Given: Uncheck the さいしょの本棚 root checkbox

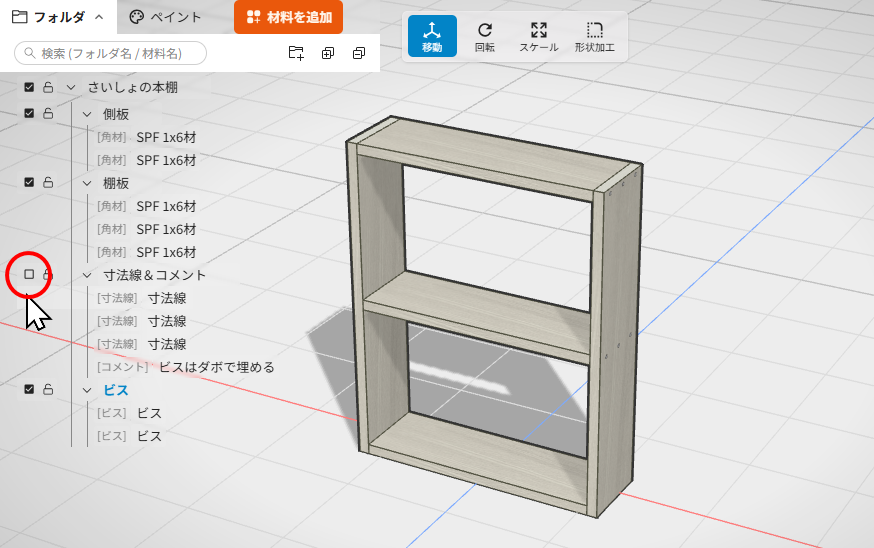Looking at the screenshot, I should click(29, 87).
